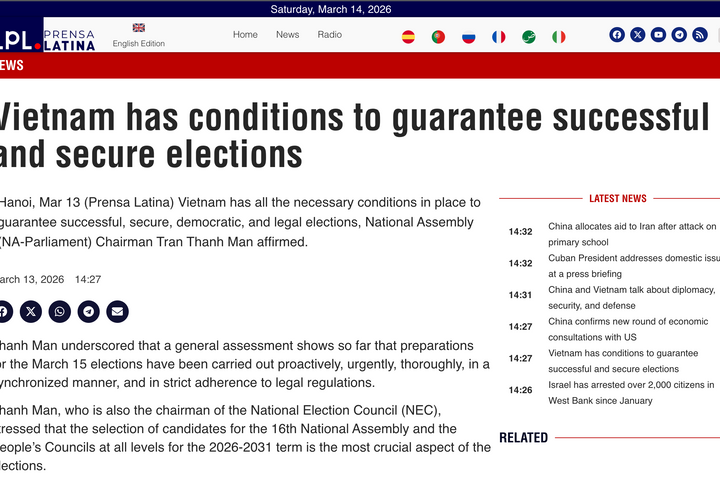Visit the YouTube channel icon in header
This screenshot has height=480, width=720.
click(658, 34)
